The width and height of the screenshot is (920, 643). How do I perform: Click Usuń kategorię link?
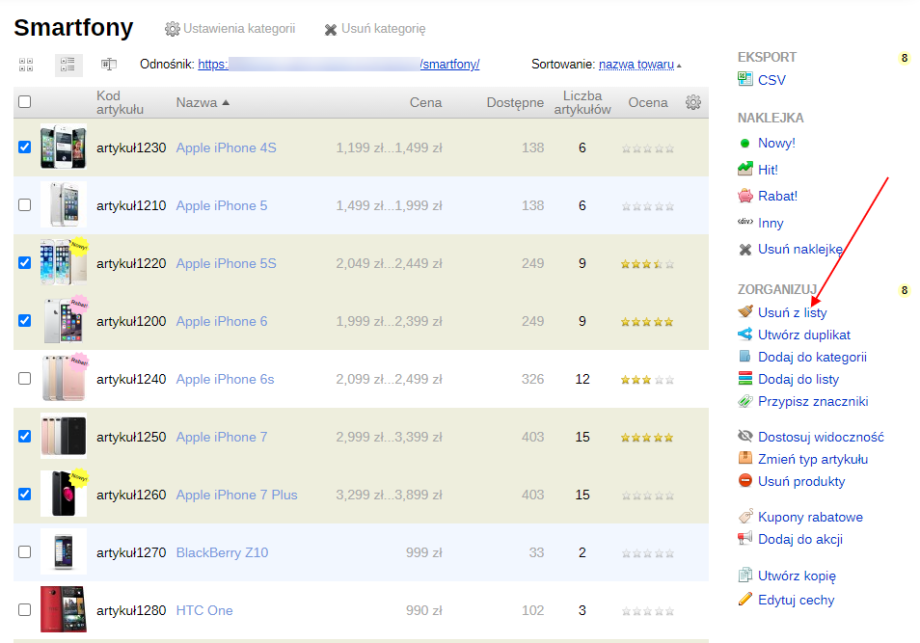pos(383,29)
